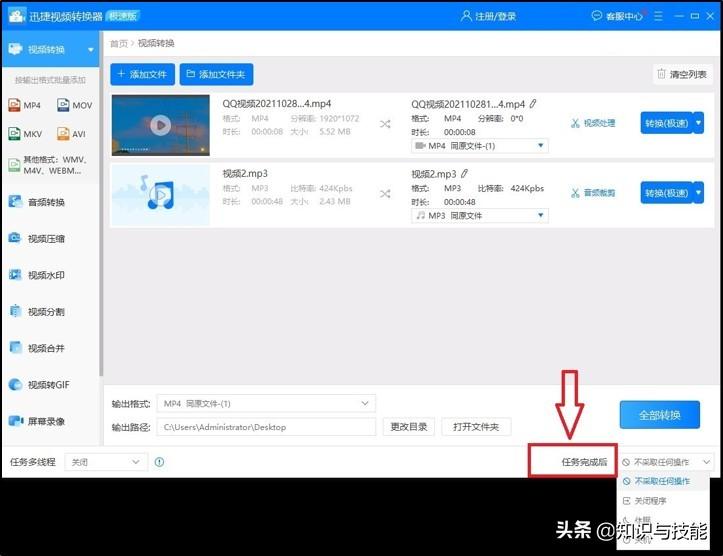Select the MP4 format icon in sidebar
Image resolution: width=723 pixels, height=556 pixels.
click(x=16, y=105)
